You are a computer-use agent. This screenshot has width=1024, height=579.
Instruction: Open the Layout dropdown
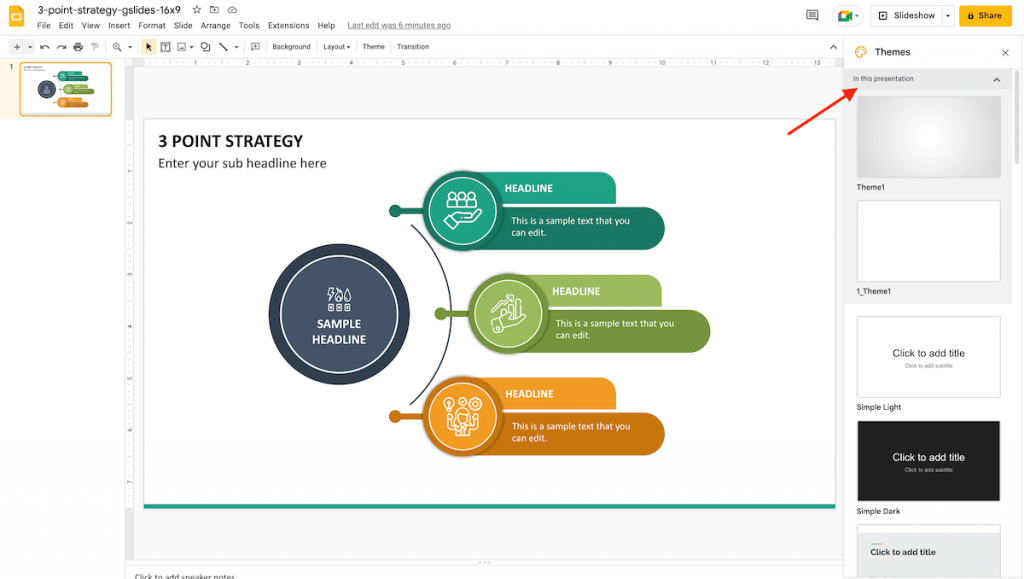(334, 46)
